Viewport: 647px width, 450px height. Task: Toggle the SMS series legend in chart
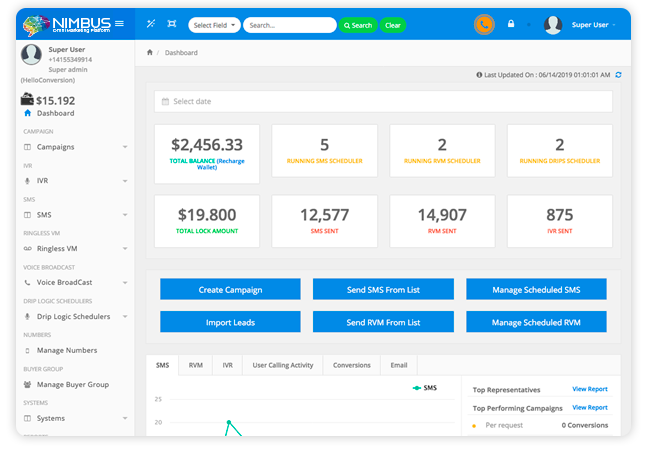(x=425, y=388)
